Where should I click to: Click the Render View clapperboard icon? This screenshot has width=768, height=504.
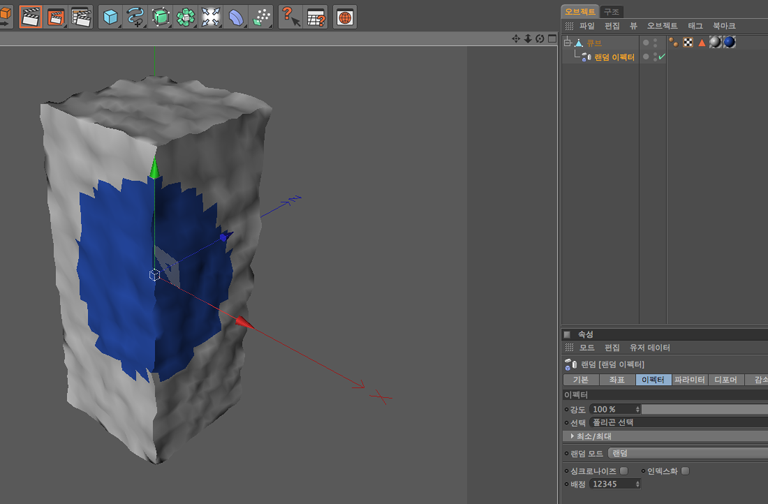pos(30,17)
